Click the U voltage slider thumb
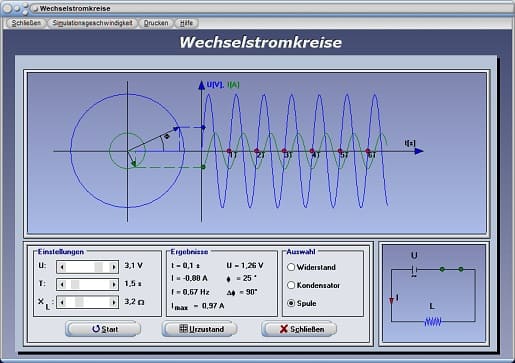515x363 pixels. [99, 267]
